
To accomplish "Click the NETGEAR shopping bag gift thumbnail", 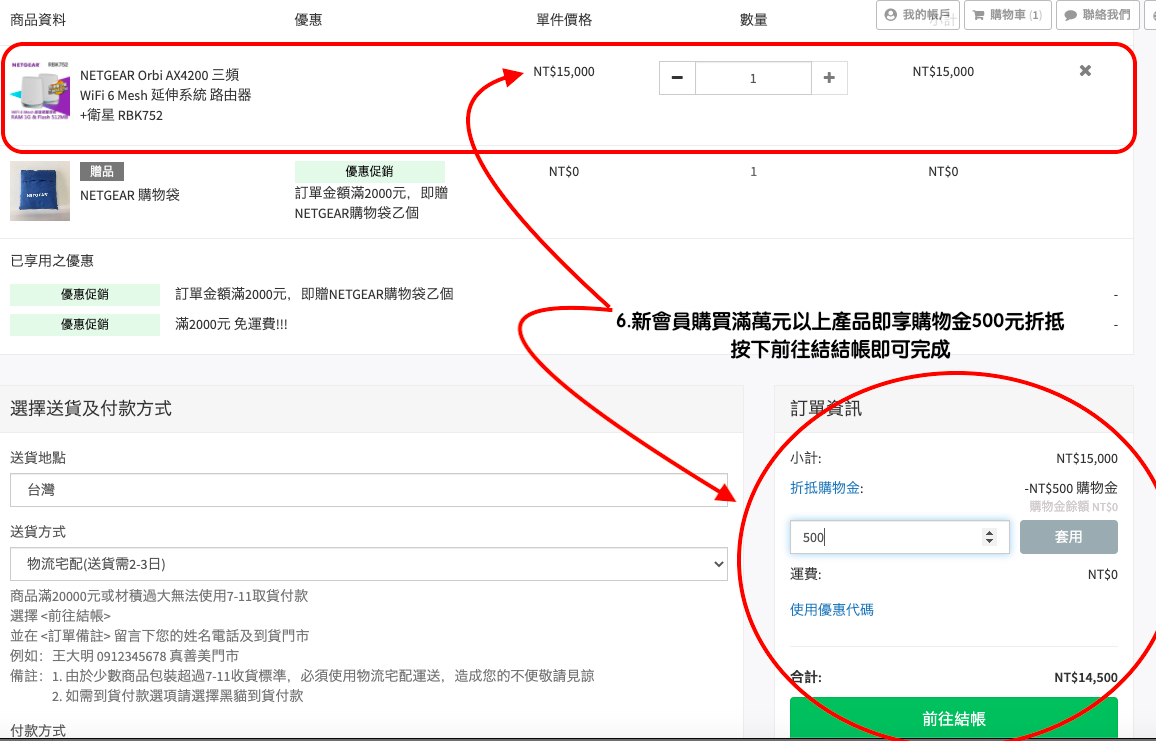I will 40,190.
